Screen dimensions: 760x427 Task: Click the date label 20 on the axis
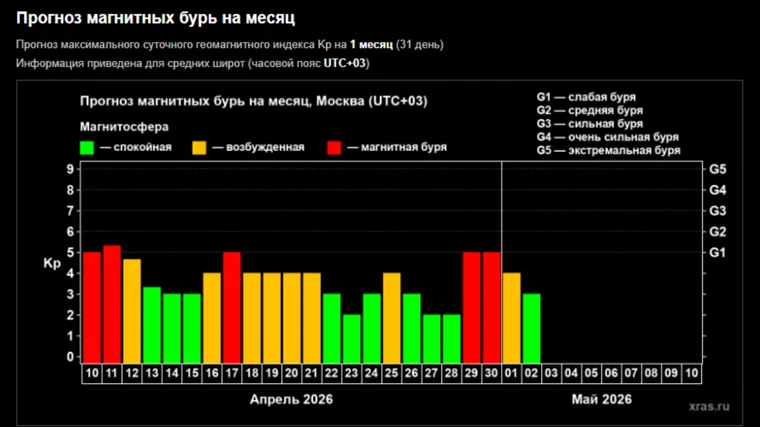[292, 373]
